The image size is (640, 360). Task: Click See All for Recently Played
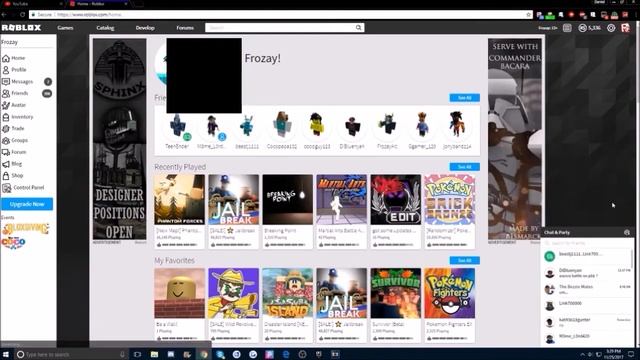(x=464, y=167)
